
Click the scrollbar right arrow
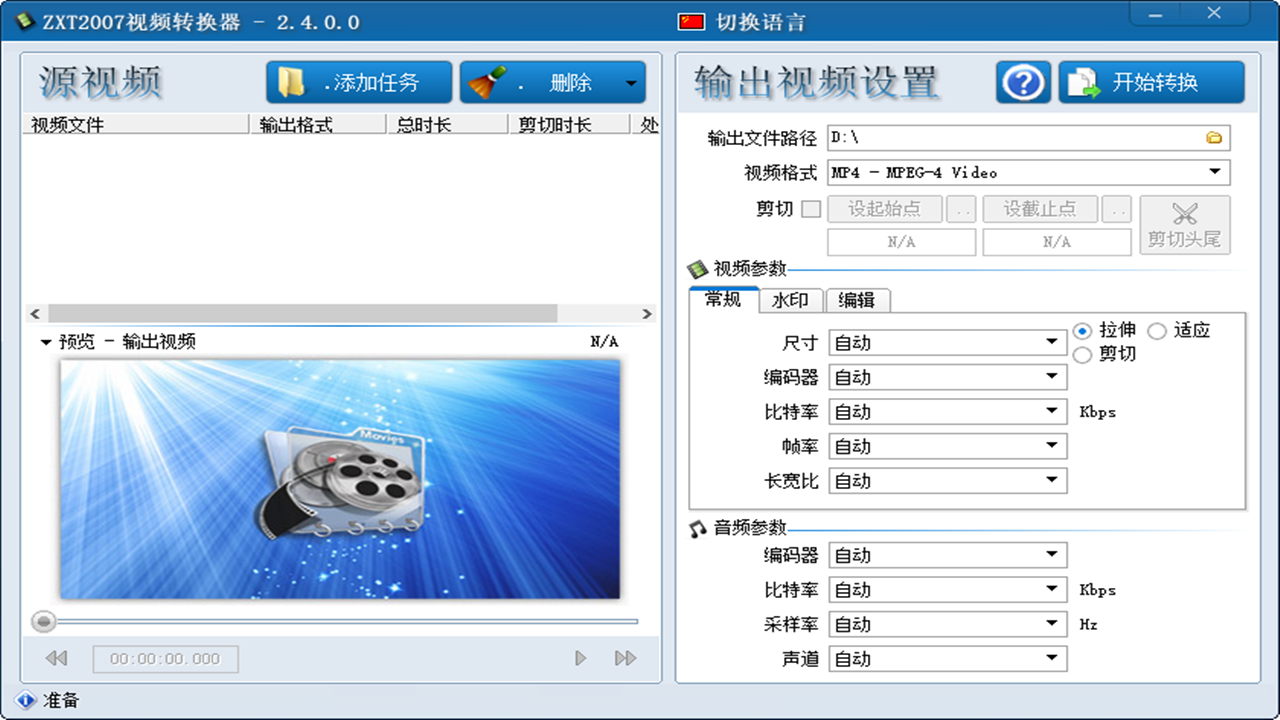[648, 313]
